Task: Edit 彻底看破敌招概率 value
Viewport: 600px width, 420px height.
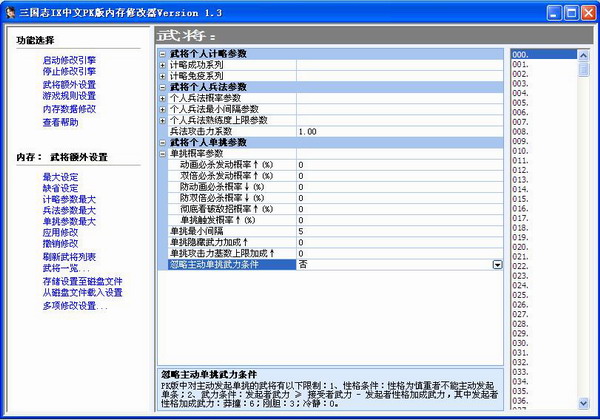Action: tap(399, 209)
